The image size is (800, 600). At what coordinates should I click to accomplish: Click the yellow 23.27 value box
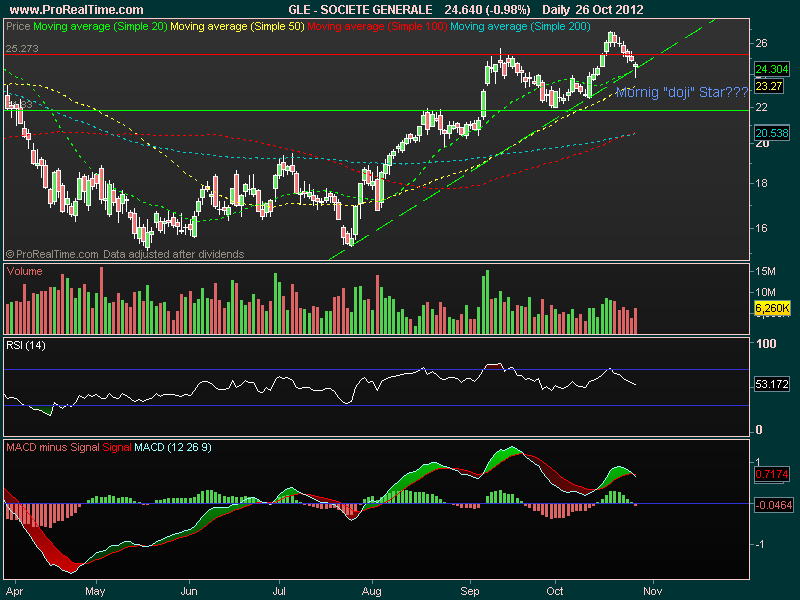point(769,86)
